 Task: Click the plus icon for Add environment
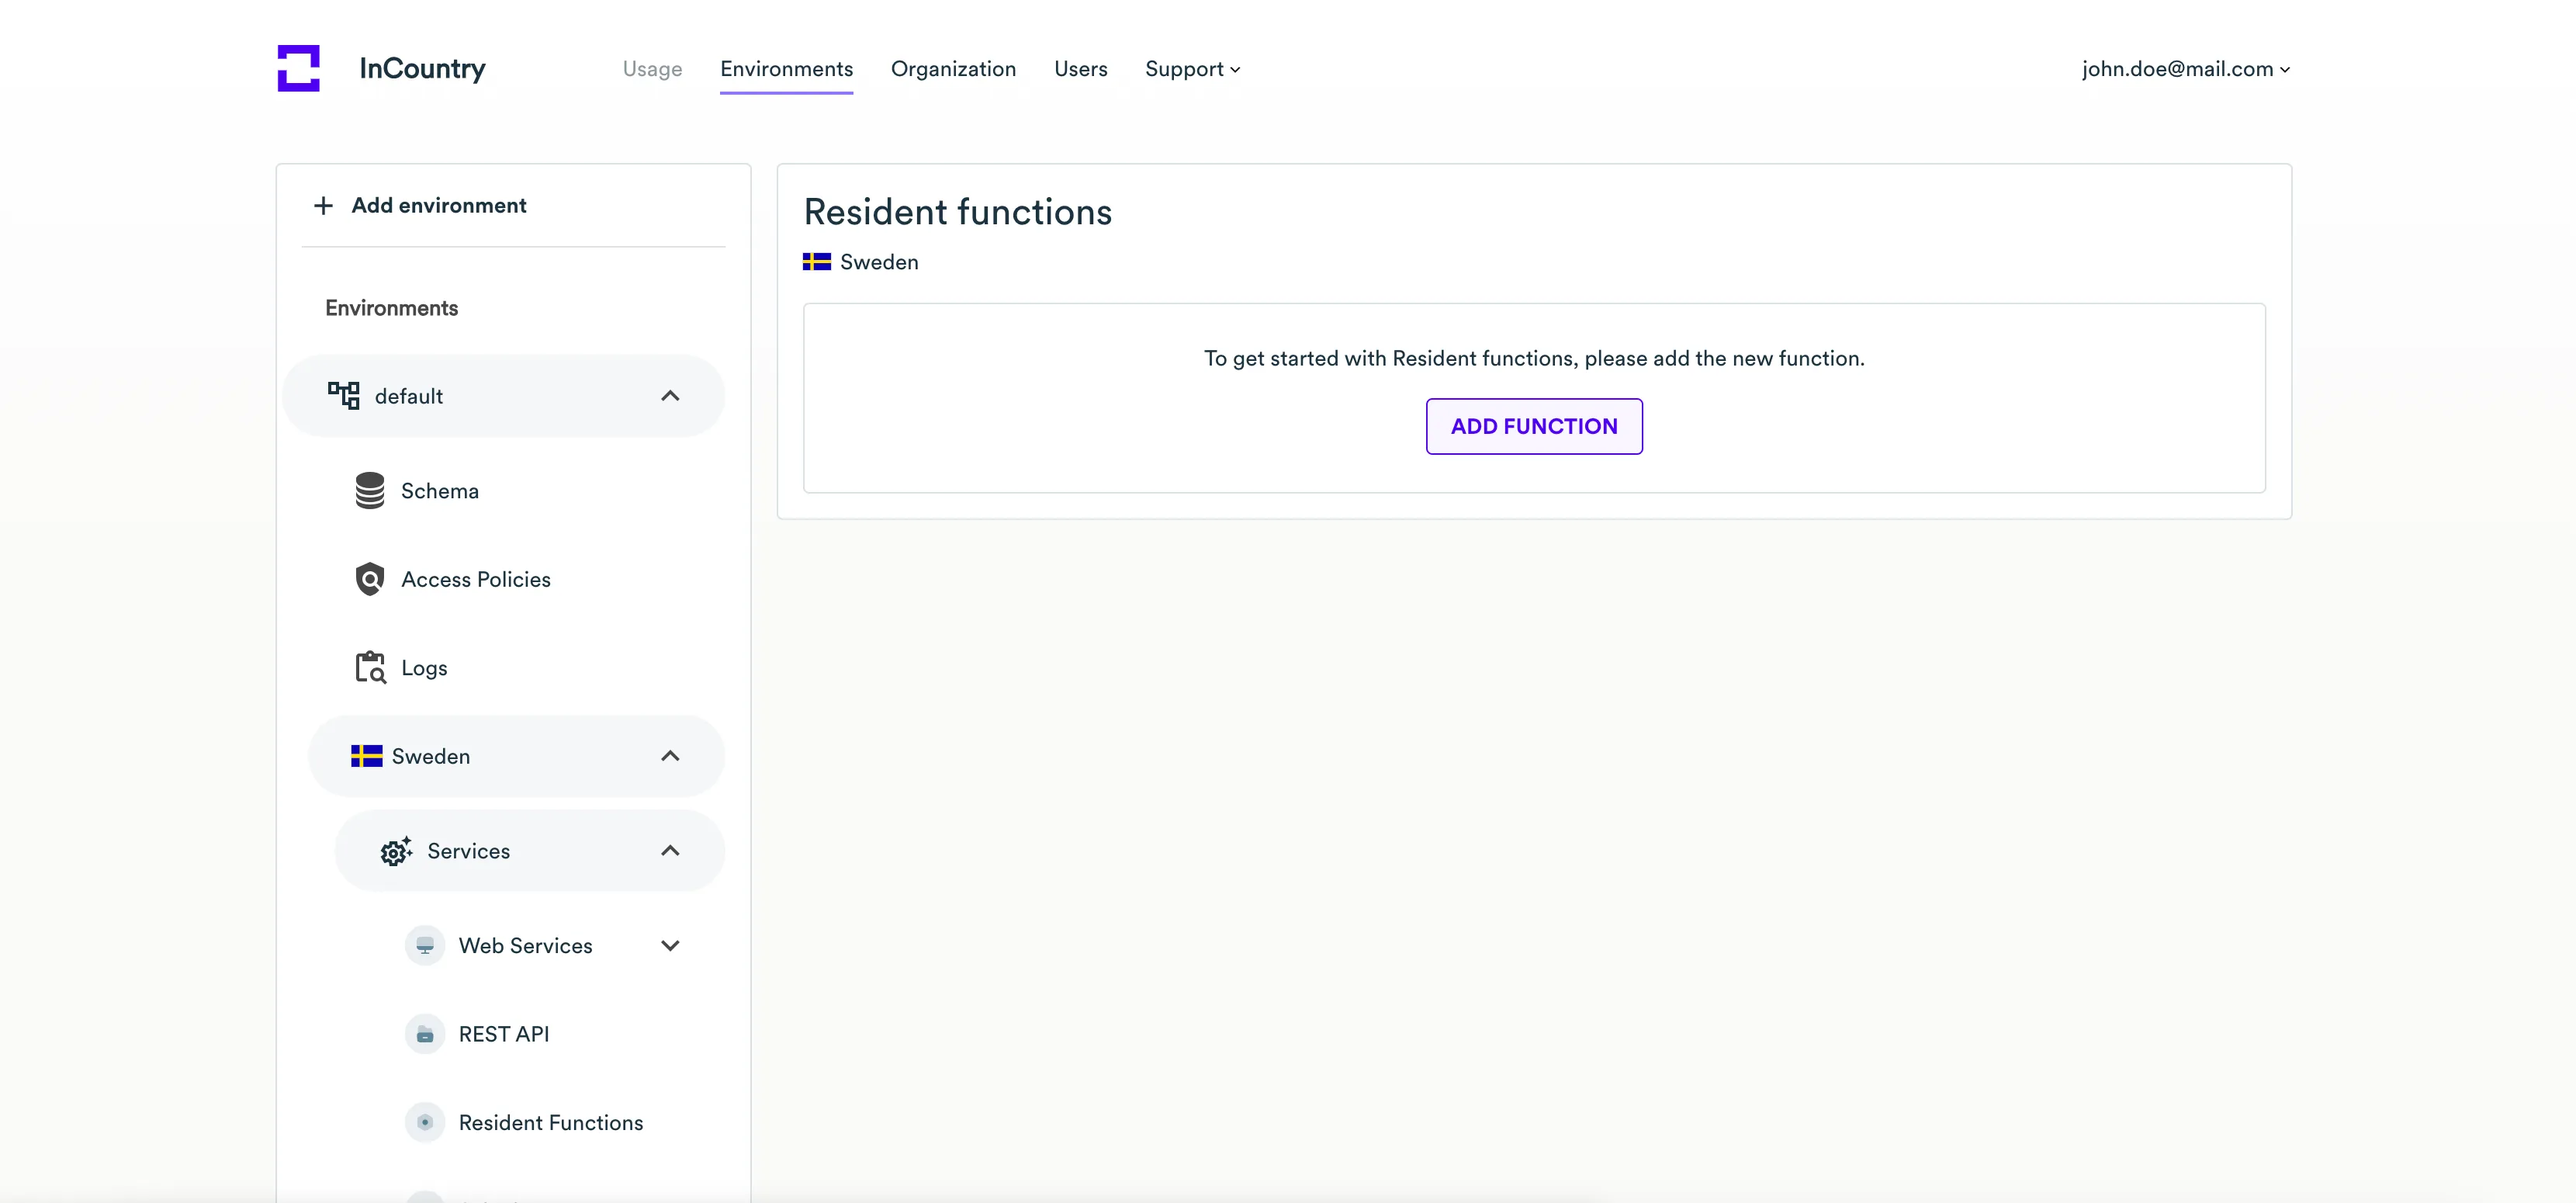pos(323,205)
